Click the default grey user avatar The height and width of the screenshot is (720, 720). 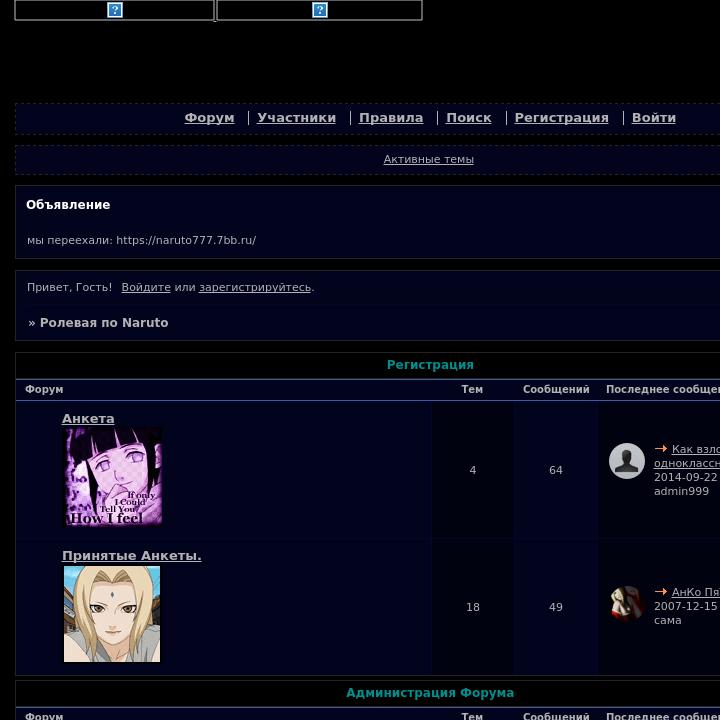[627, 461]
